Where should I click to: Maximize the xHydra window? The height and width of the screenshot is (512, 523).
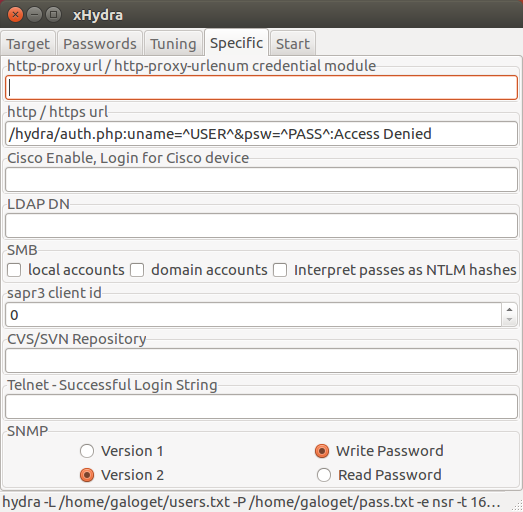click(53, 15)
